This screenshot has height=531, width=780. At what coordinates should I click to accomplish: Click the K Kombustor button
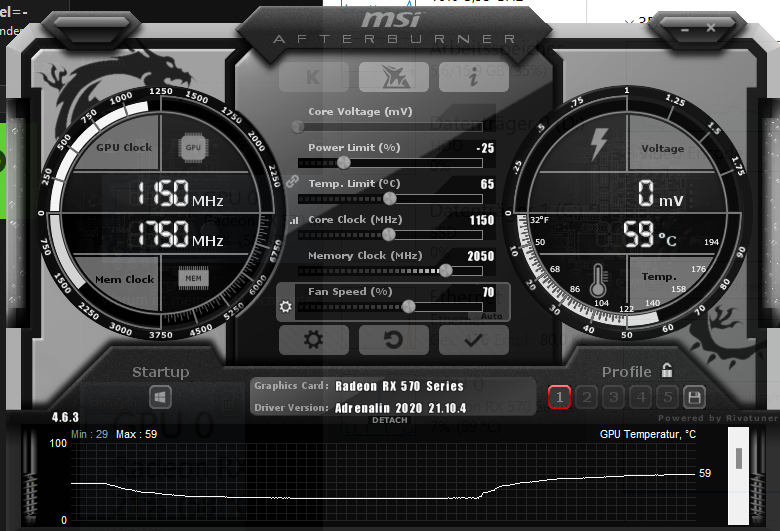point(313,77)
